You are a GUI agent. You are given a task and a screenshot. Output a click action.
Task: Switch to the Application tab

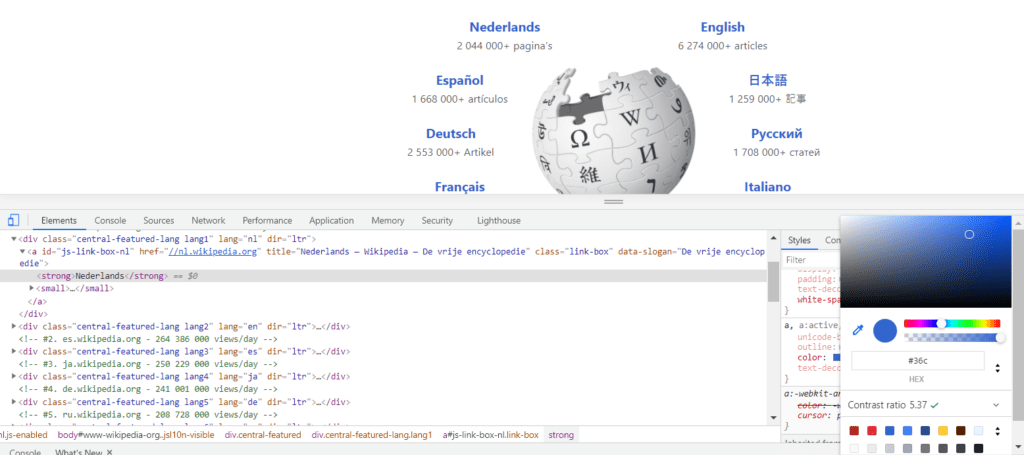click(332, 221)
